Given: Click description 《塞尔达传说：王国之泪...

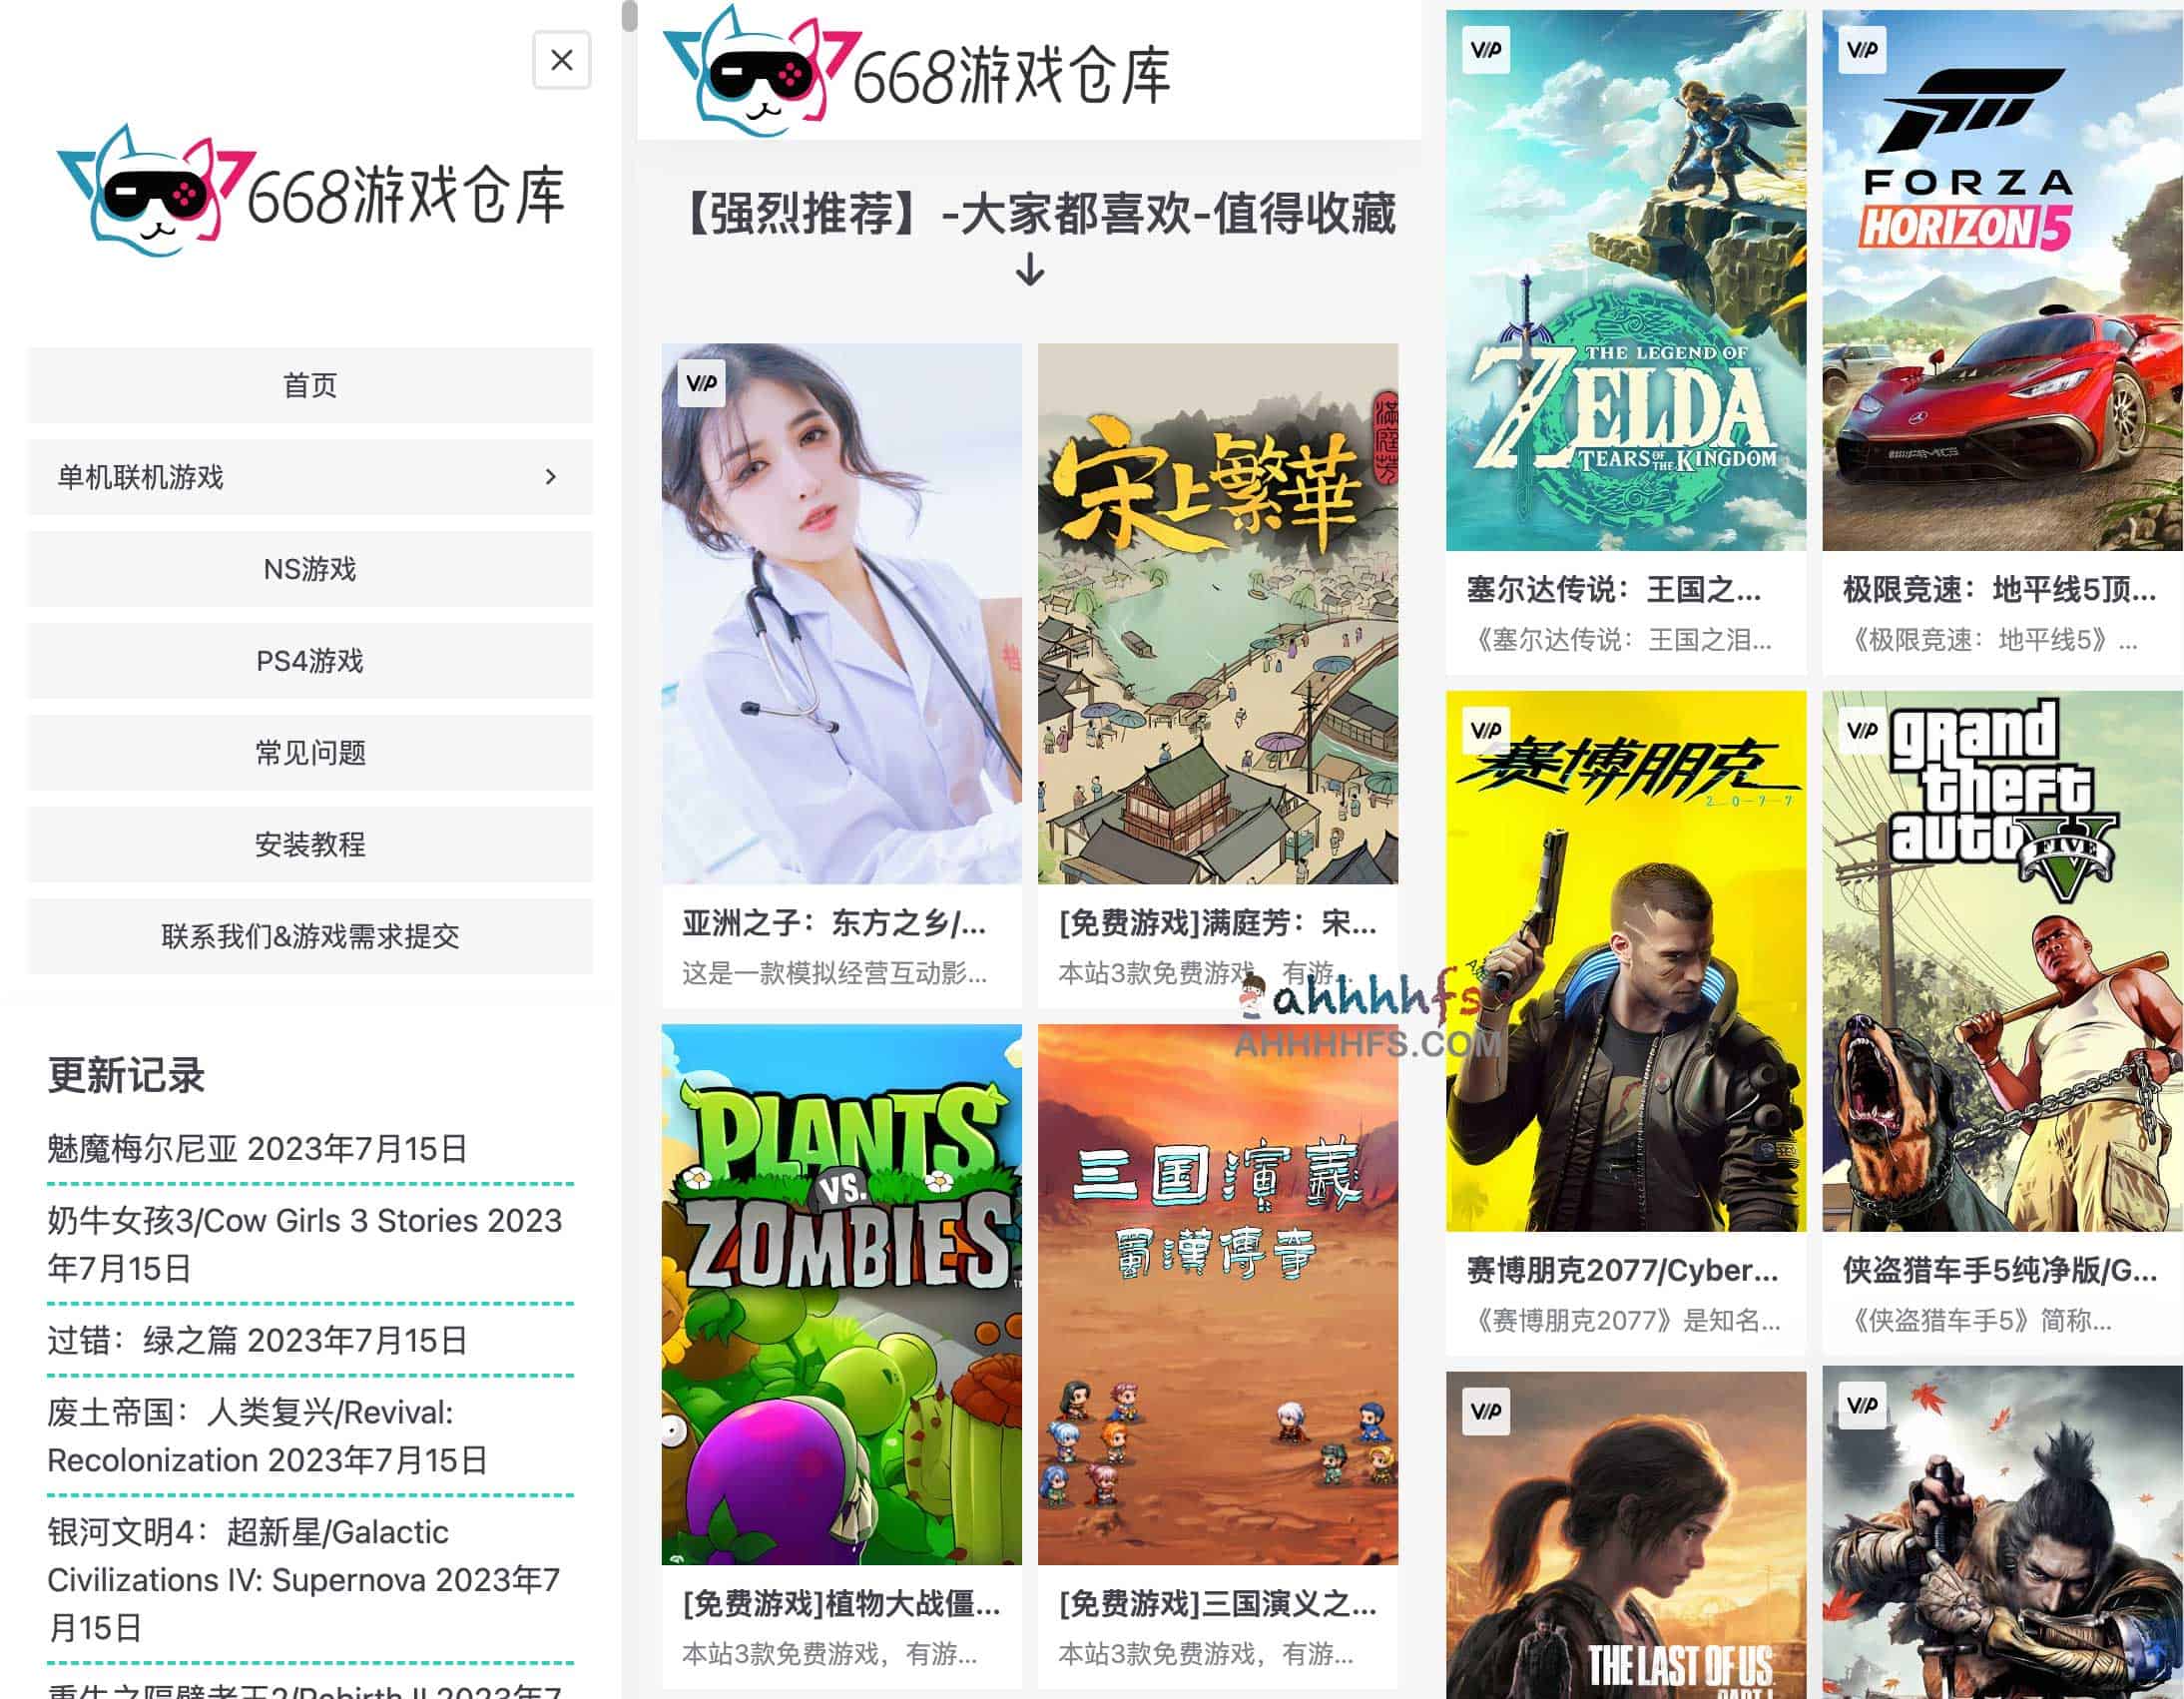Looking at the screenshot, I should [x=1620, y=640].
